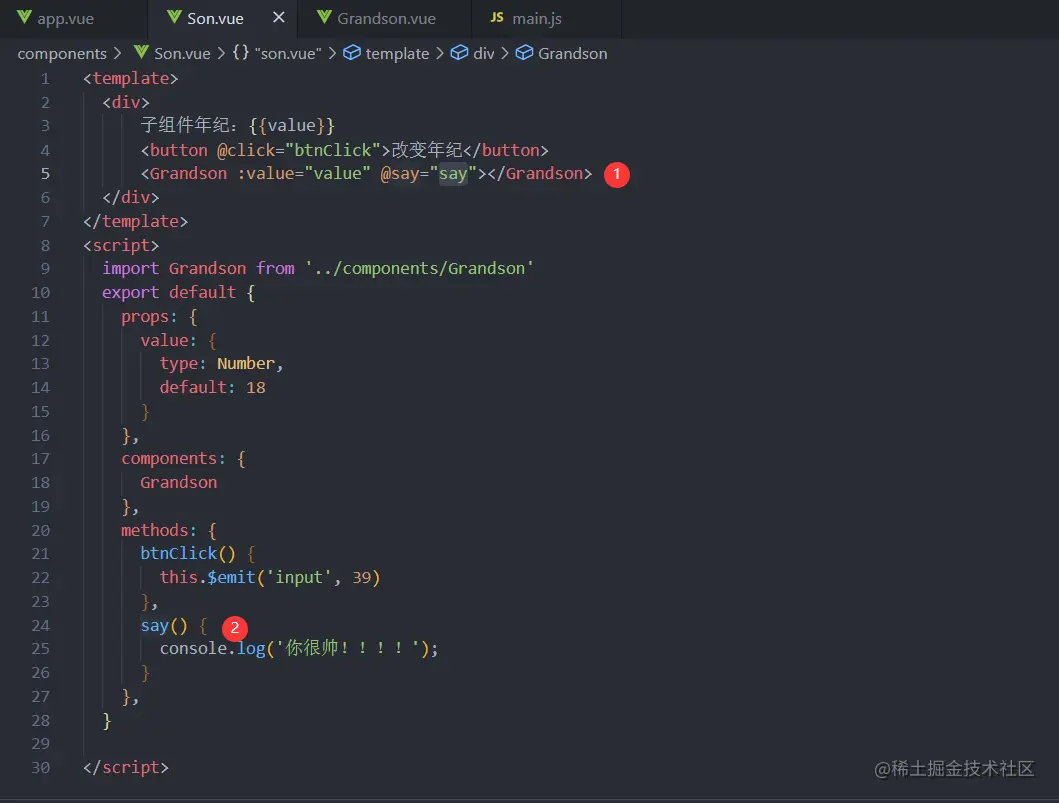Click the cube icon before div breadcrumb
This screenshot has width=1059, height=803.
pos(459,53)
